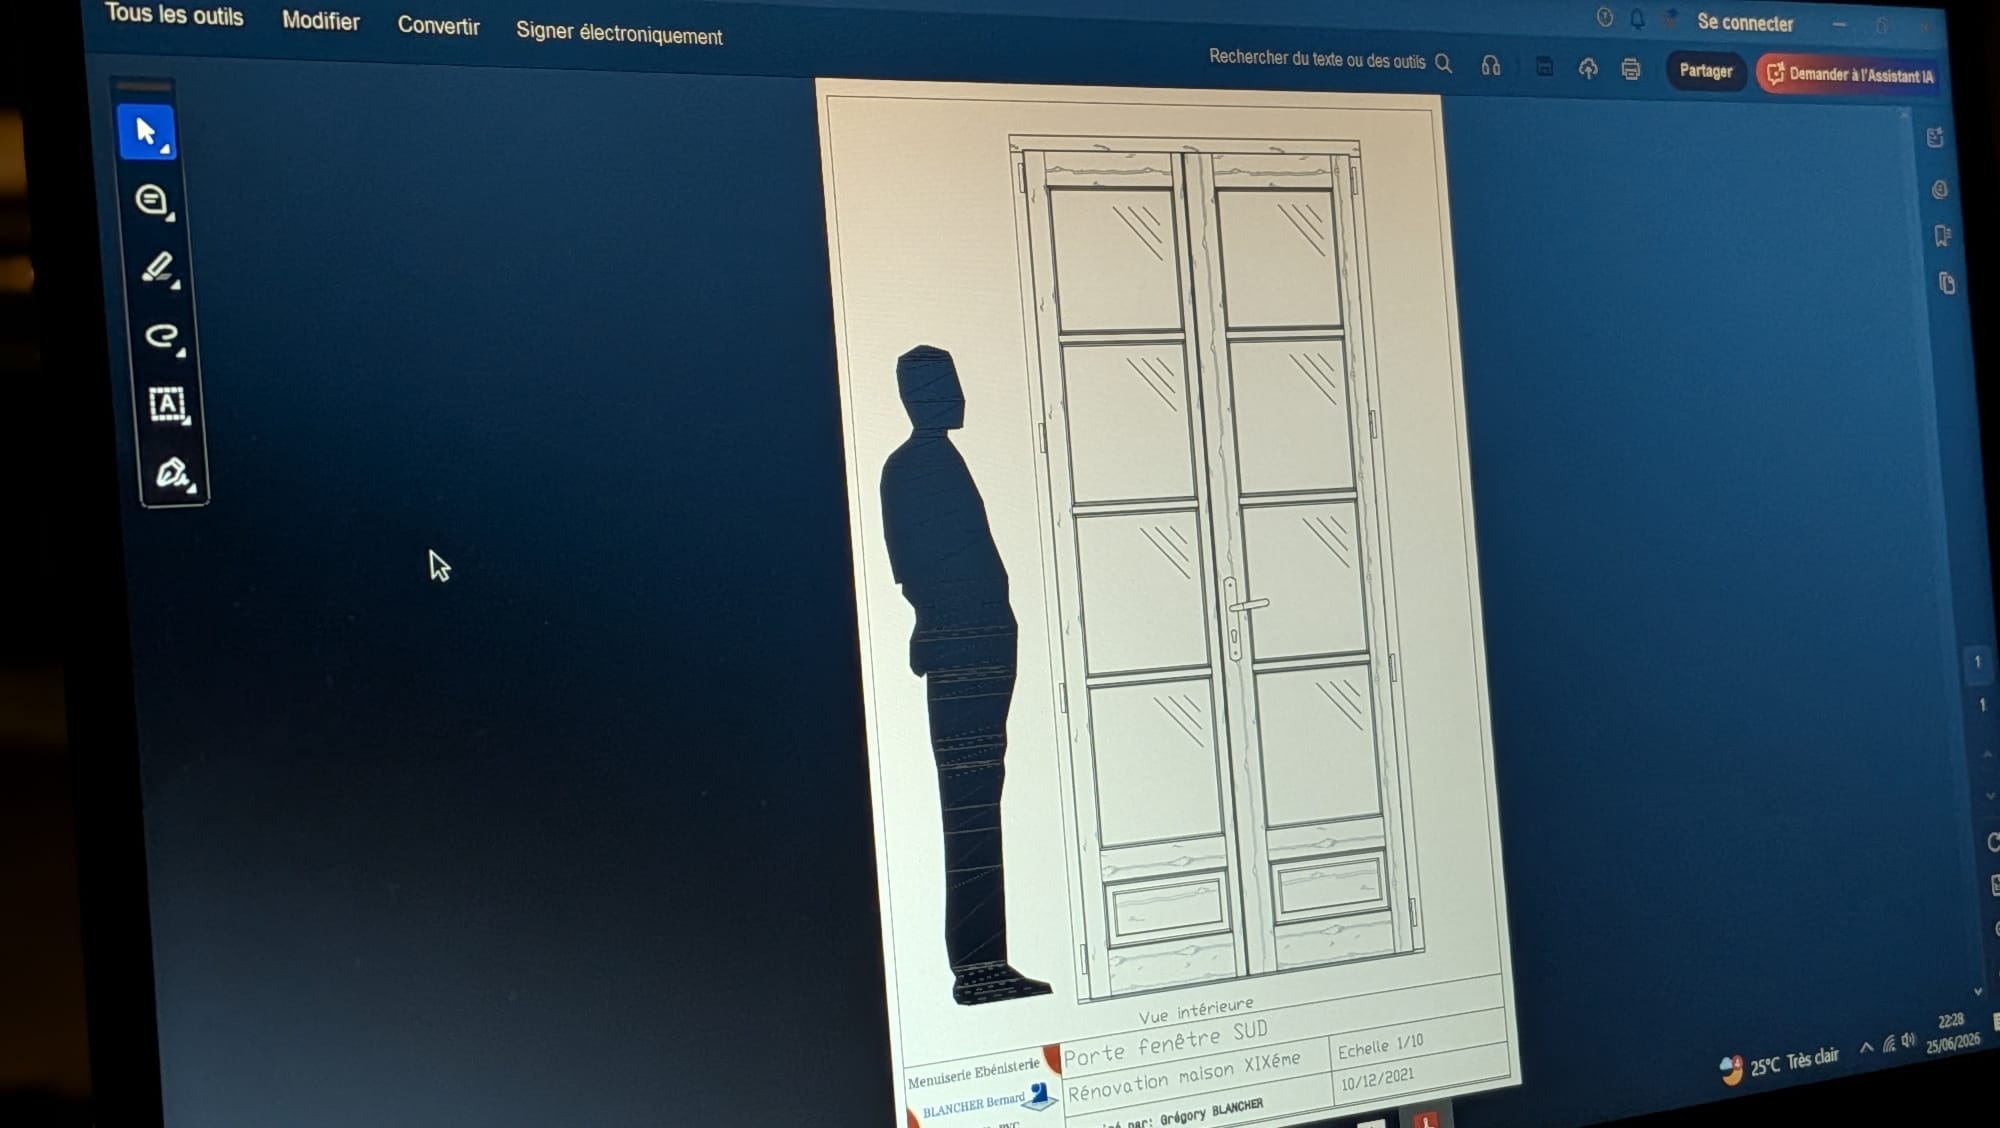Select the arrow selection tool

click(x=146, y=131)
